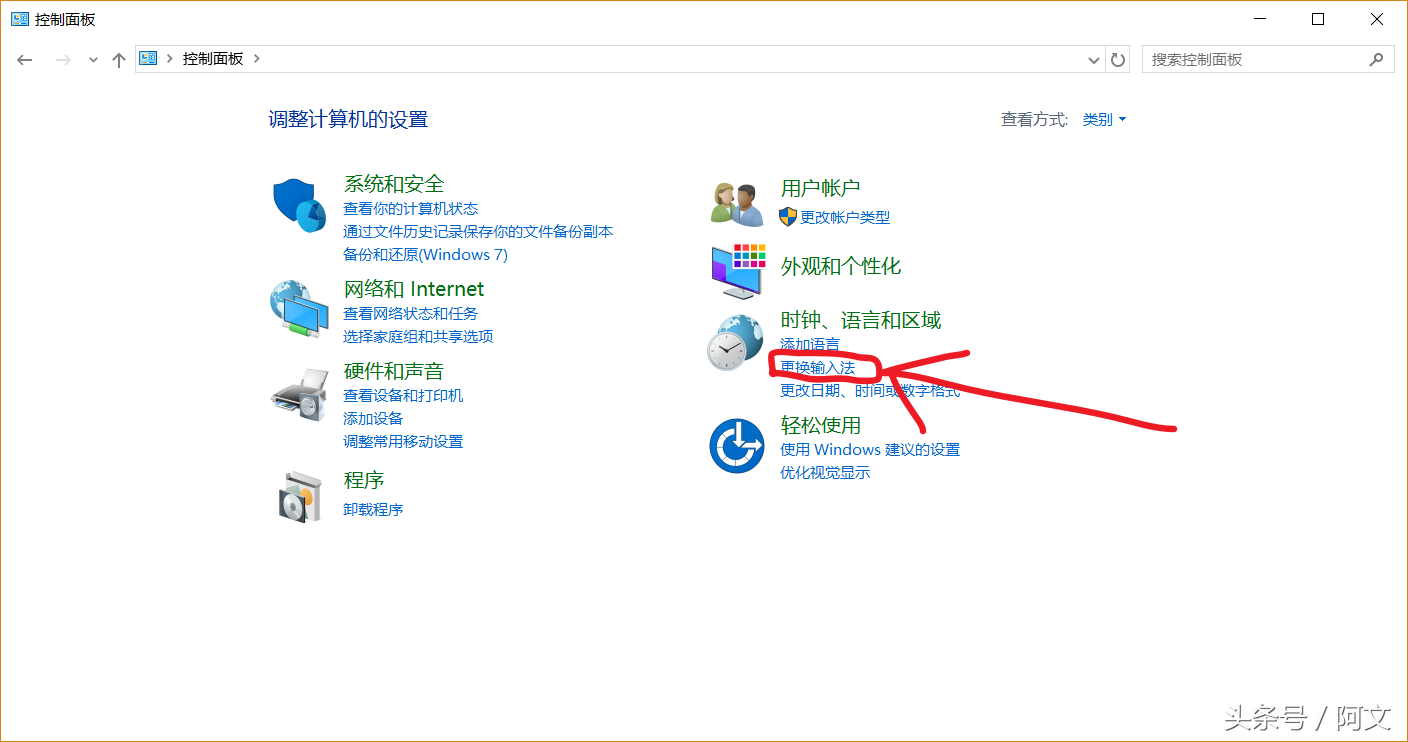Open the address bar history dropdown arrow
Screen dimensions: 1408x742
click(1093, 60)
